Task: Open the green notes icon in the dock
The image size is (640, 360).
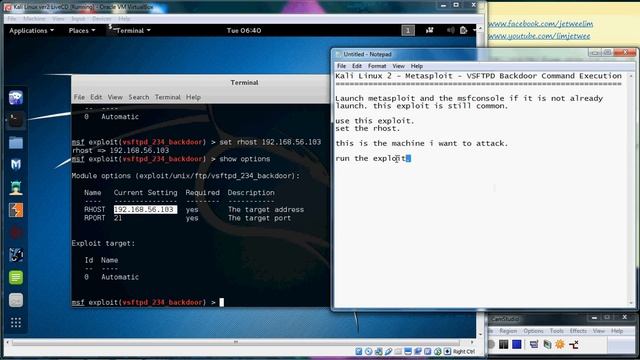Action: 16,278
